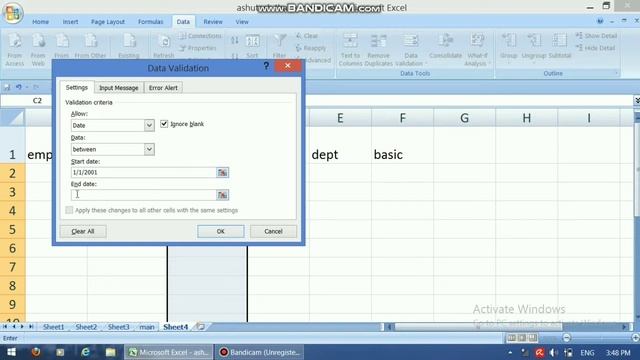The height and width of the screenshot is (360, 640).
Task: Switch to the Insert ribbon tab
Action: [x=70, y=22]
